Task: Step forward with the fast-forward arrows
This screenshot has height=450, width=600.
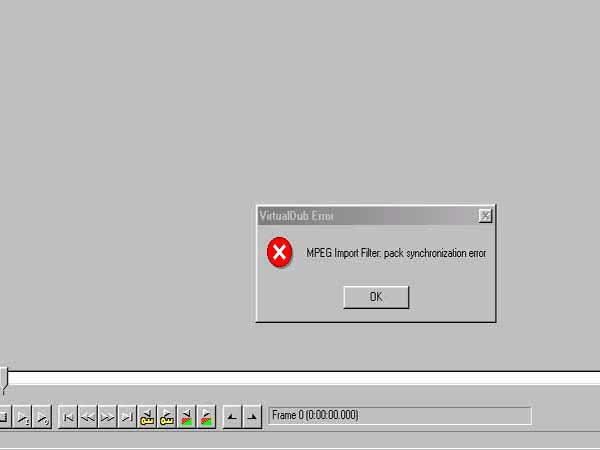Action: pos(108,417)
